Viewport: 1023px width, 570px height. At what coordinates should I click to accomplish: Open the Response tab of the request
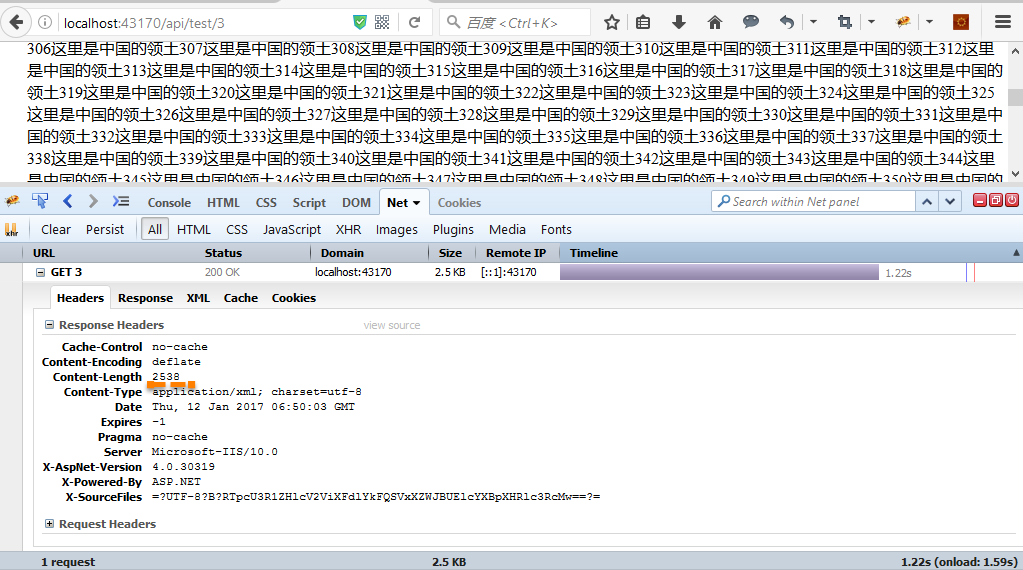145,298
